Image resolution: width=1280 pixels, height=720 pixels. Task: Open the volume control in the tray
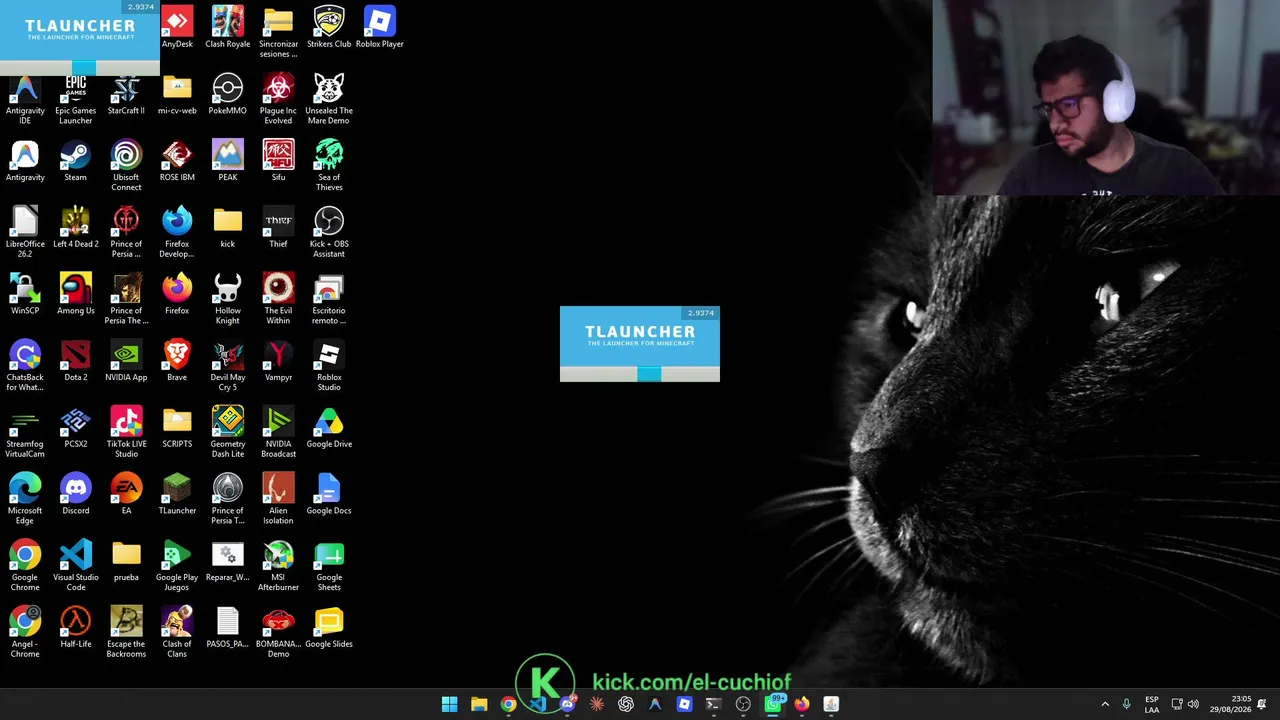point(1193,704)
